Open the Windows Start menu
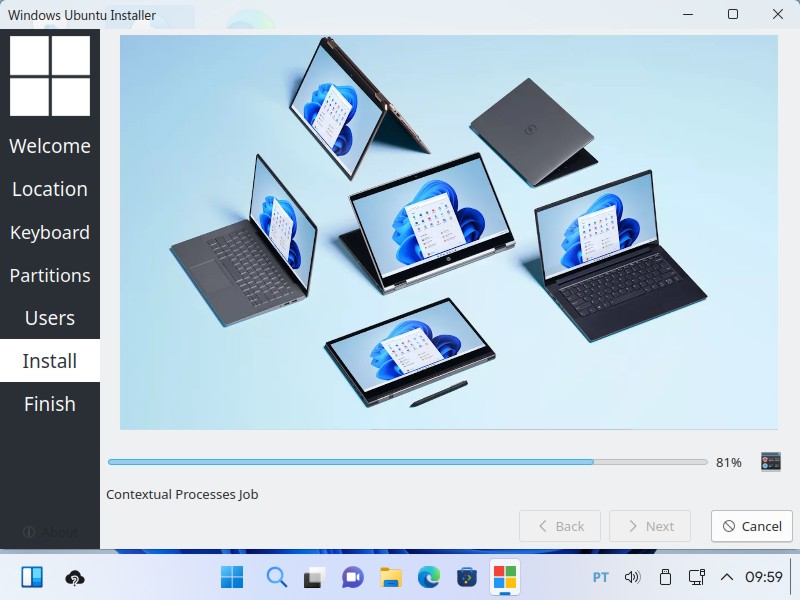Screen dimensions: 800x600 click(232, 577)
